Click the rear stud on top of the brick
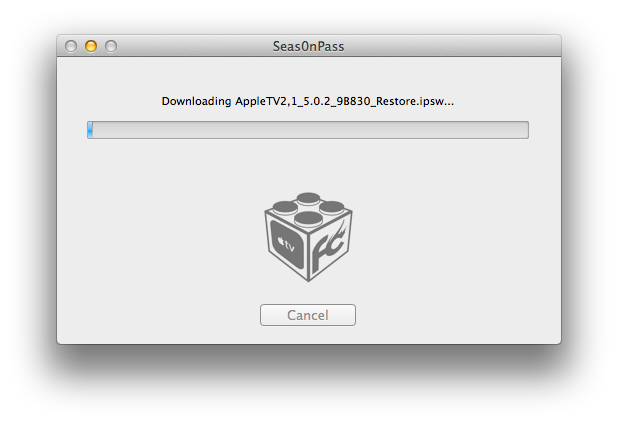The image size is (618, 423). 307,199
